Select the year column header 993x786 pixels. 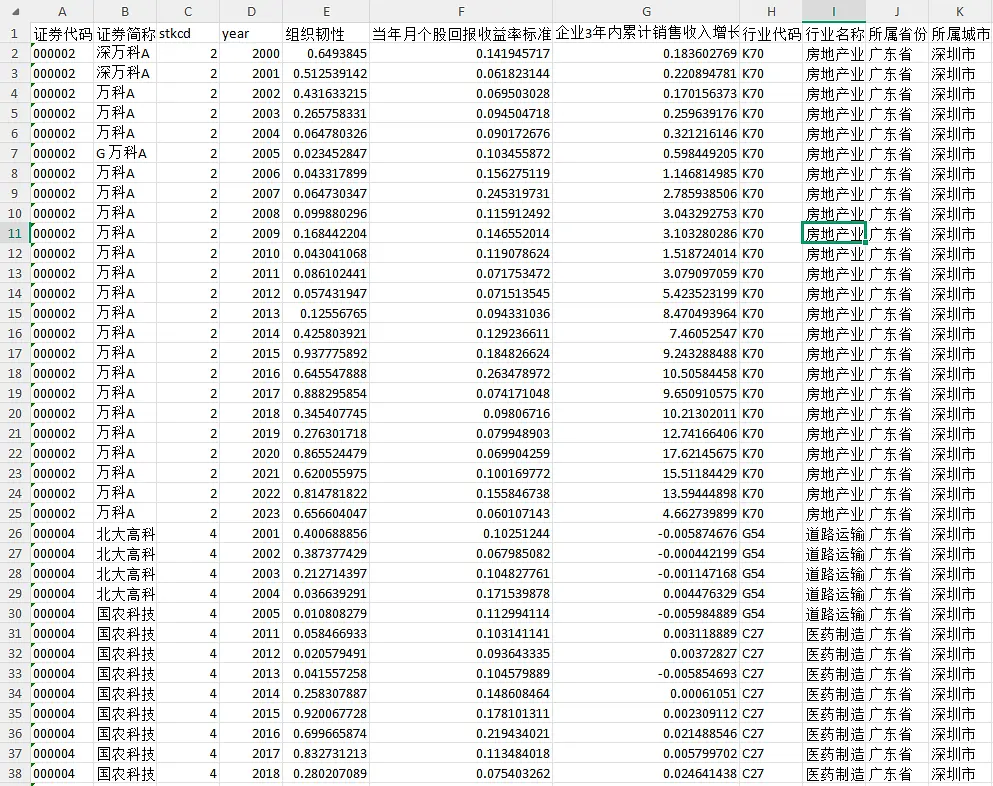click(x=251, y=11)
